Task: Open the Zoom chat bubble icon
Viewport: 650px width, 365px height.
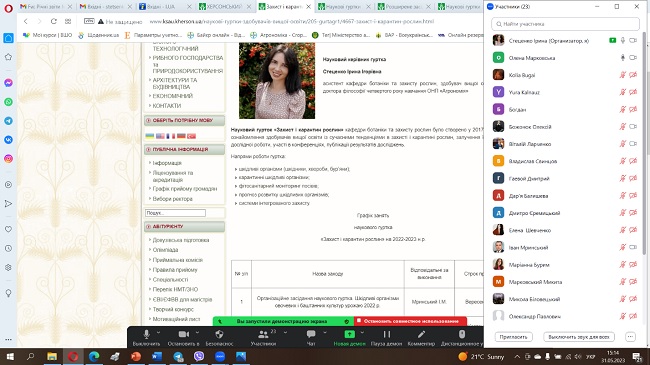Action: click(311, 334)
